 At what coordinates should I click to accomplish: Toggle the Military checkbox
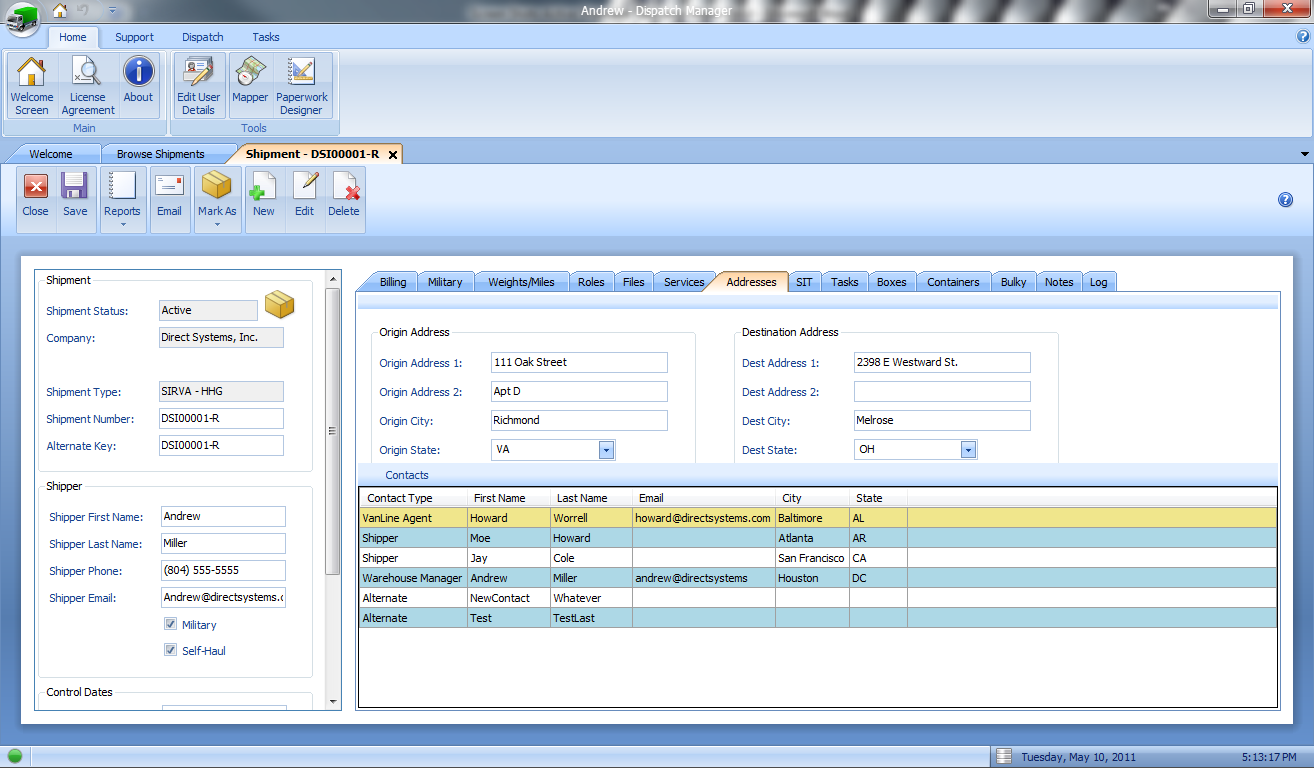pyautogui.click(x=171, y=625)
